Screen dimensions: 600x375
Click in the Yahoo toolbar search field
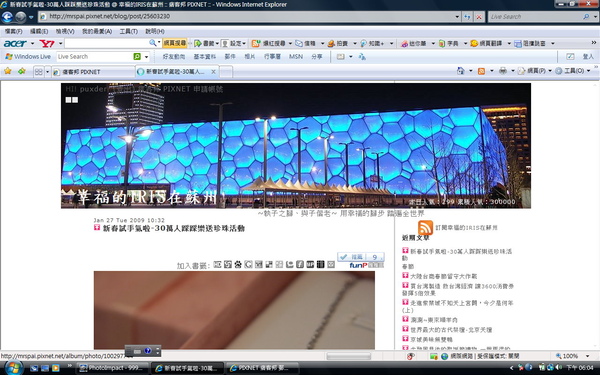(x=106, y=43)
